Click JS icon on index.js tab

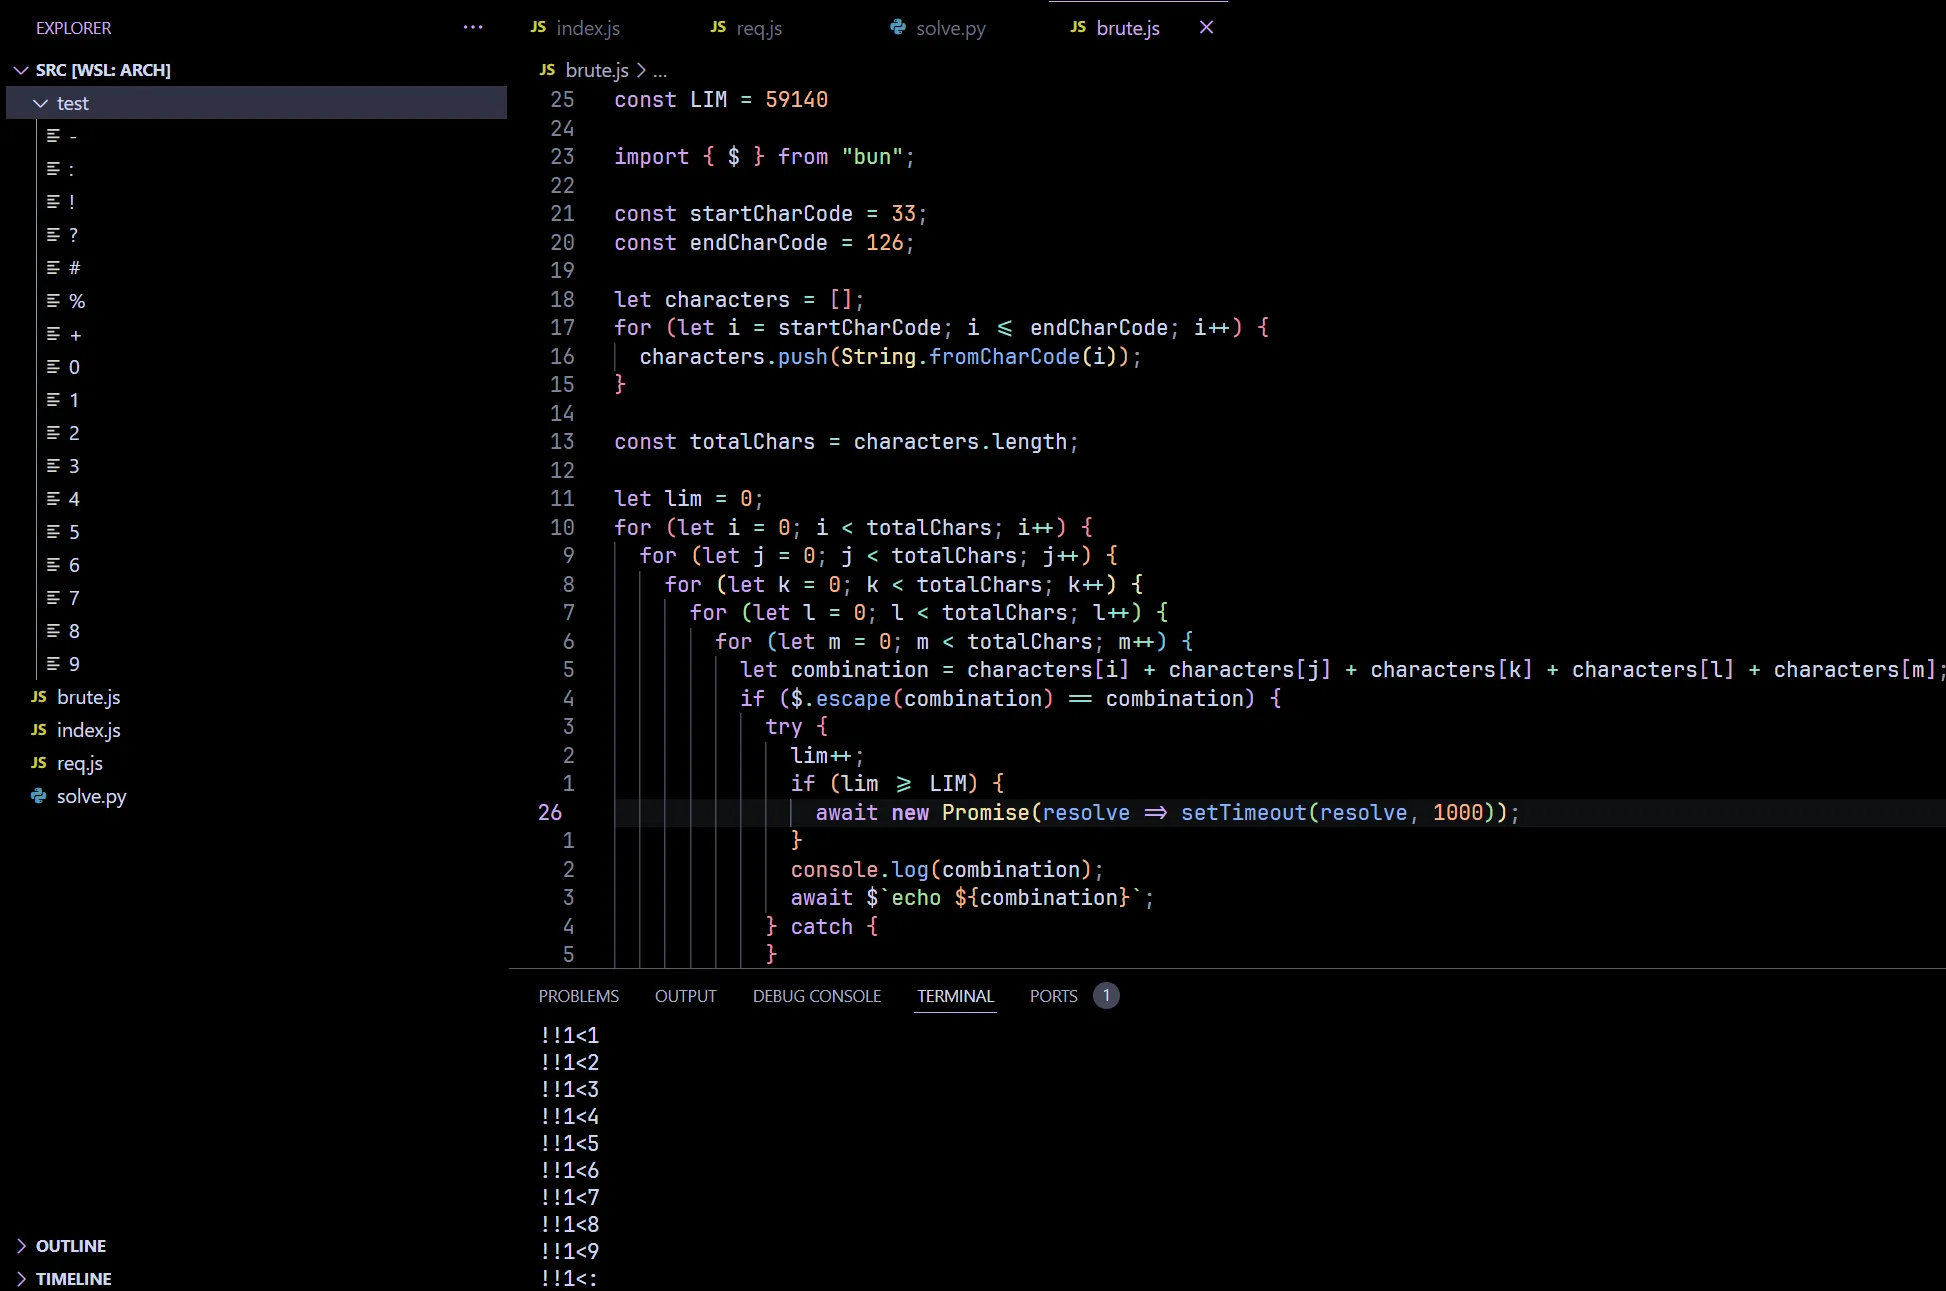pos(538,28)
